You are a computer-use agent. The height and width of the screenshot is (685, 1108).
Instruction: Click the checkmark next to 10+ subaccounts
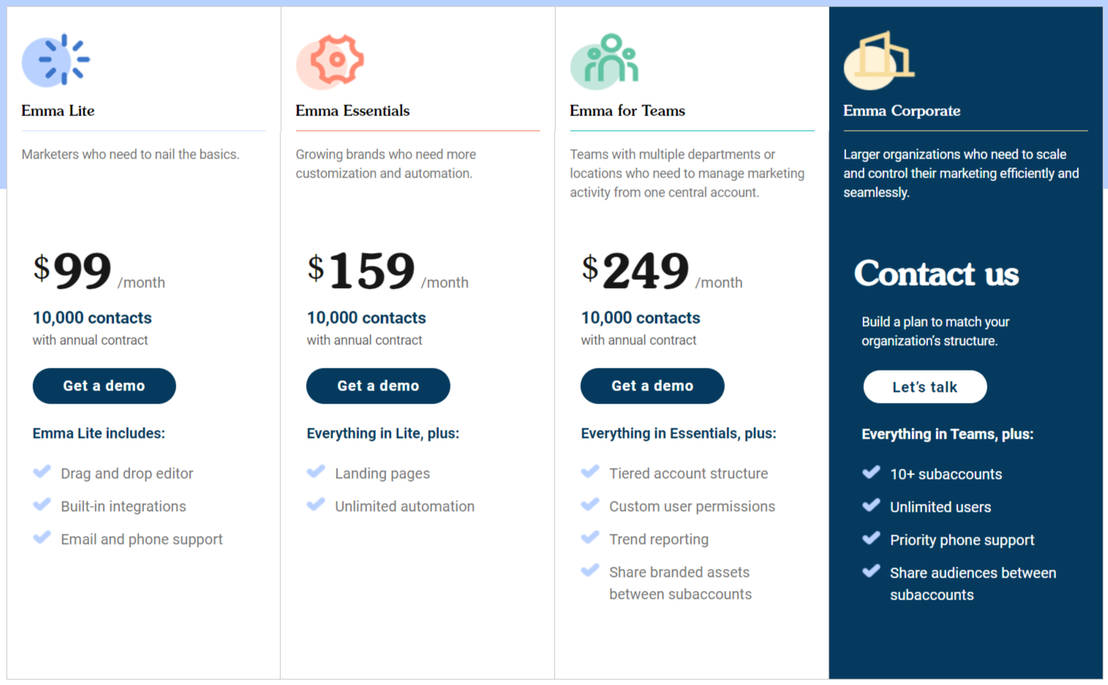point(871,472)
